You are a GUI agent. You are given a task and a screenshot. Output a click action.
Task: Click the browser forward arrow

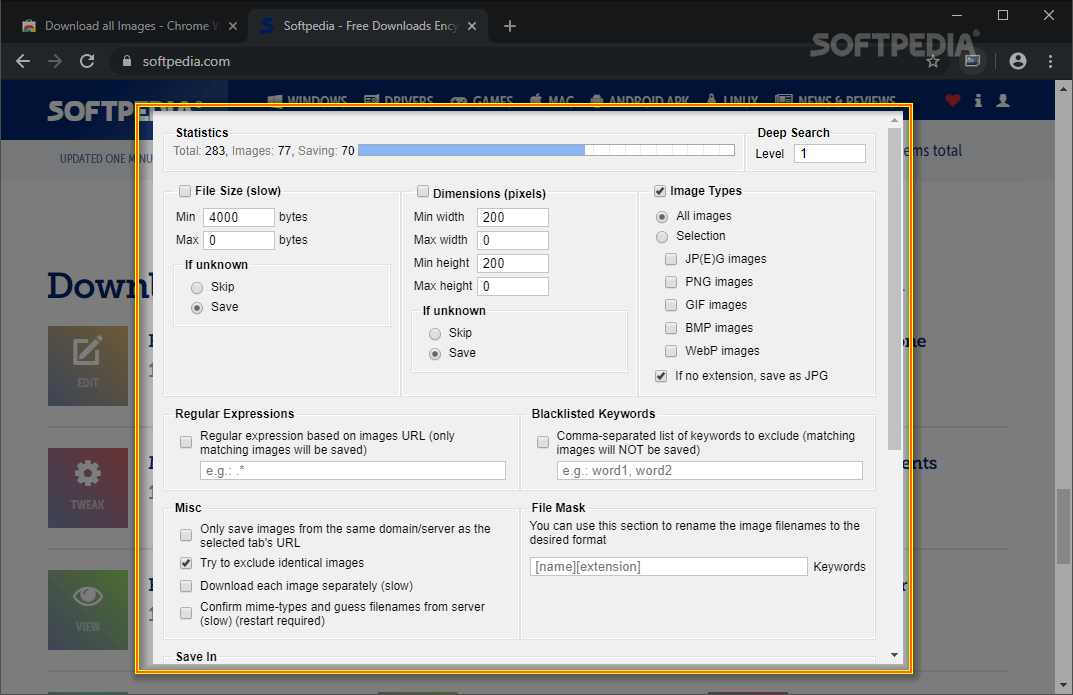click(x=55, y=62)
